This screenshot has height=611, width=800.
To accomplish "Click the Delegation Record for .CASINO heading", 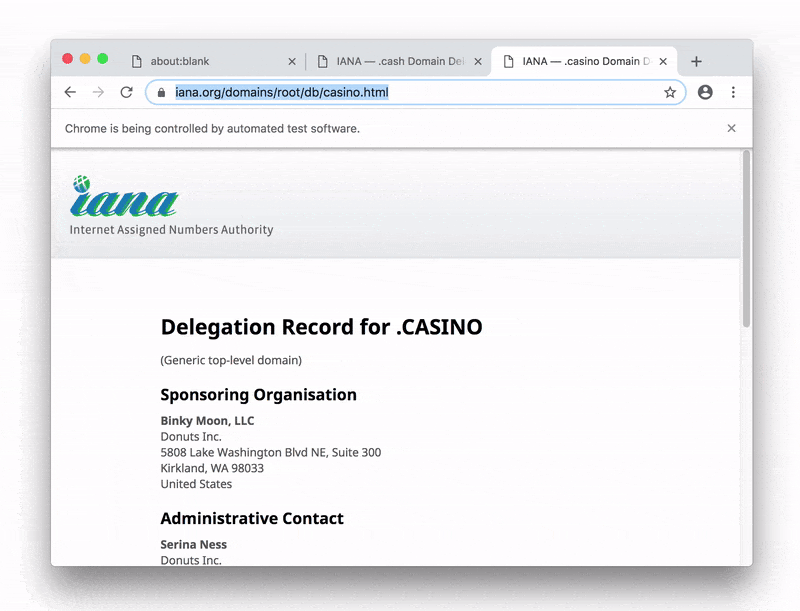I will pos(321,327).
